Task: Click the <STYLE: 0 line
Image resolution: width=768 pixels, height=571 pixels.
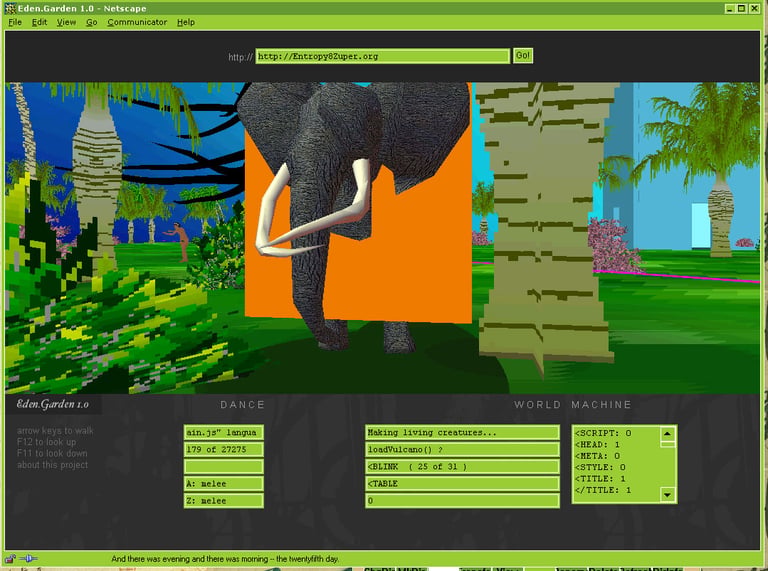Action: [x=600, y=467]
